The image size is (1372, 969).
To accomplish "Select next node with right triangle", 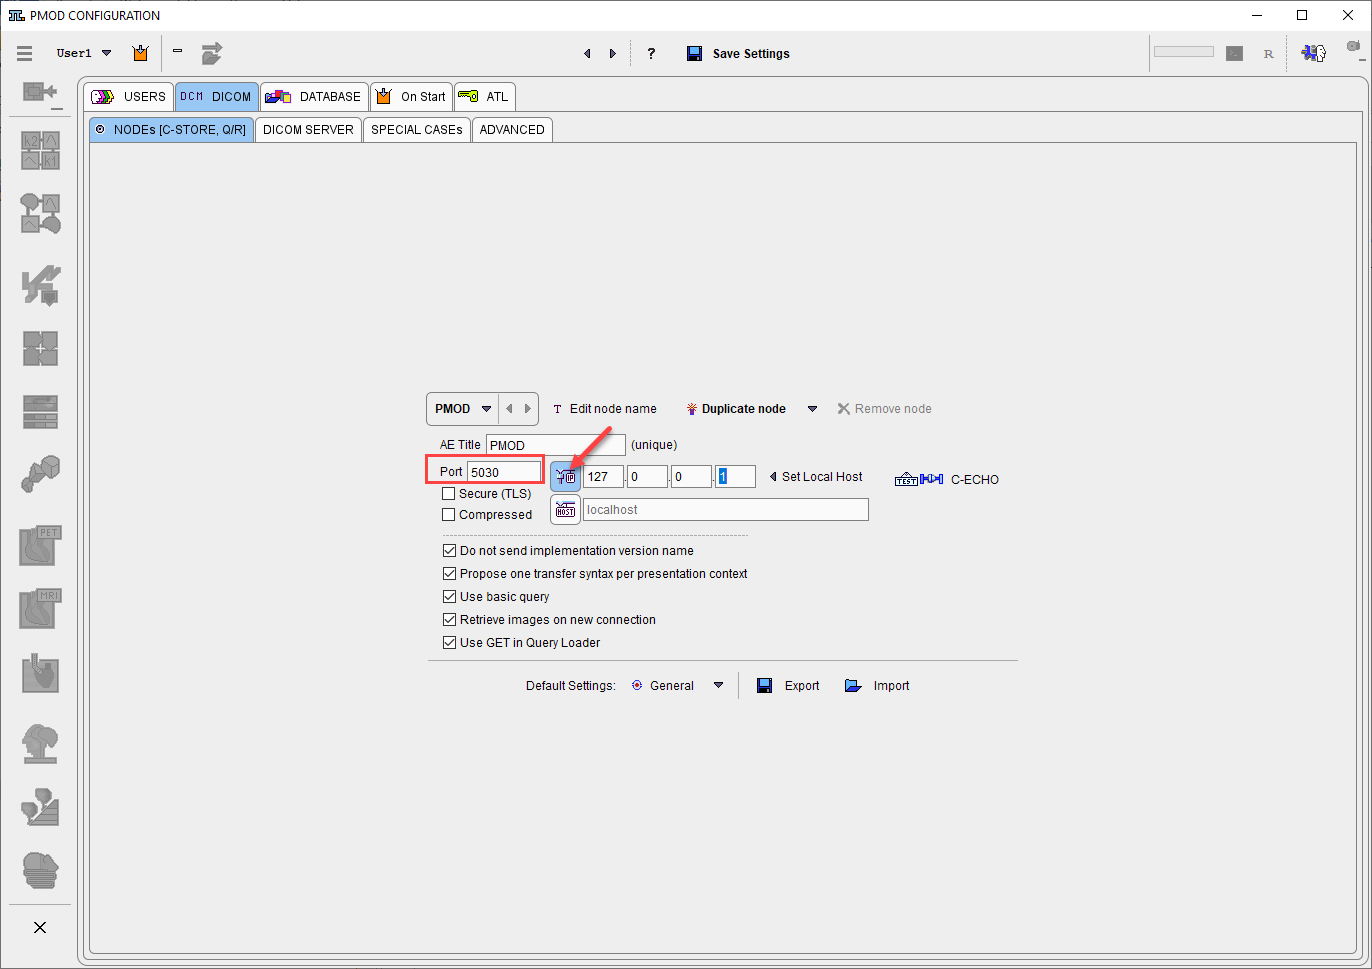I will point(528,409).
